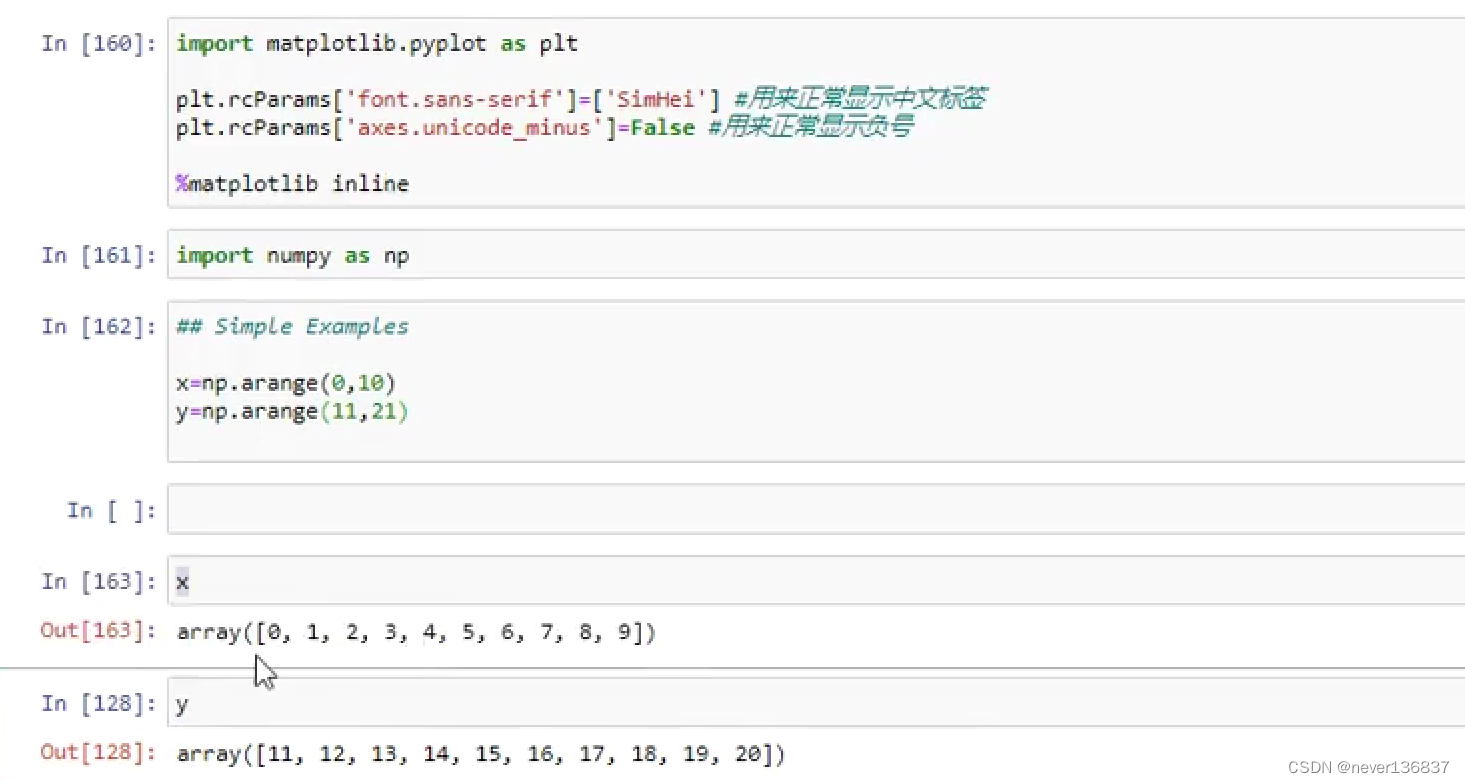Open the CSDN @never136837 watermark link

pyautogui.click(x=1368, y=765)
